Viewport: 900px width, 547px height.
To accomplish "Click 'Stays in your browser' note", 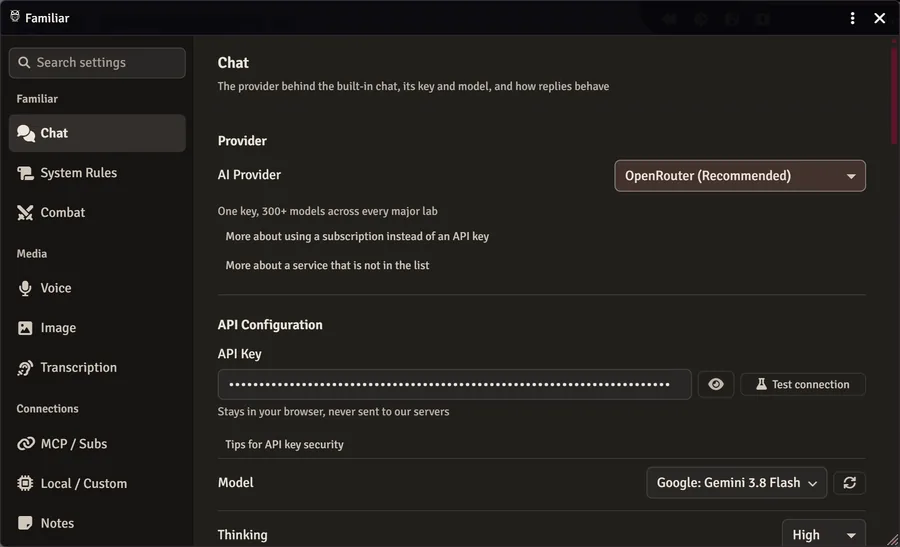I will 333,412.
